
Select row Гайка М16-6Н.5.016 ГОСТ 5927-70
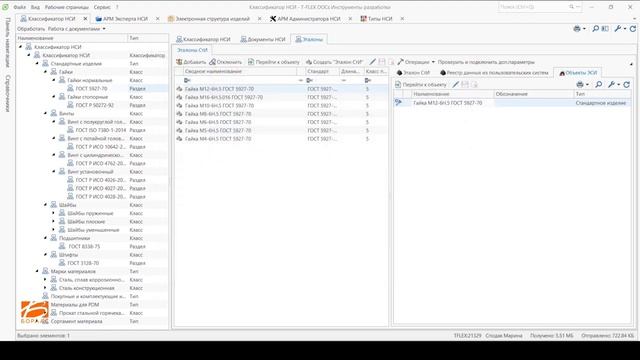click(281, 97)
